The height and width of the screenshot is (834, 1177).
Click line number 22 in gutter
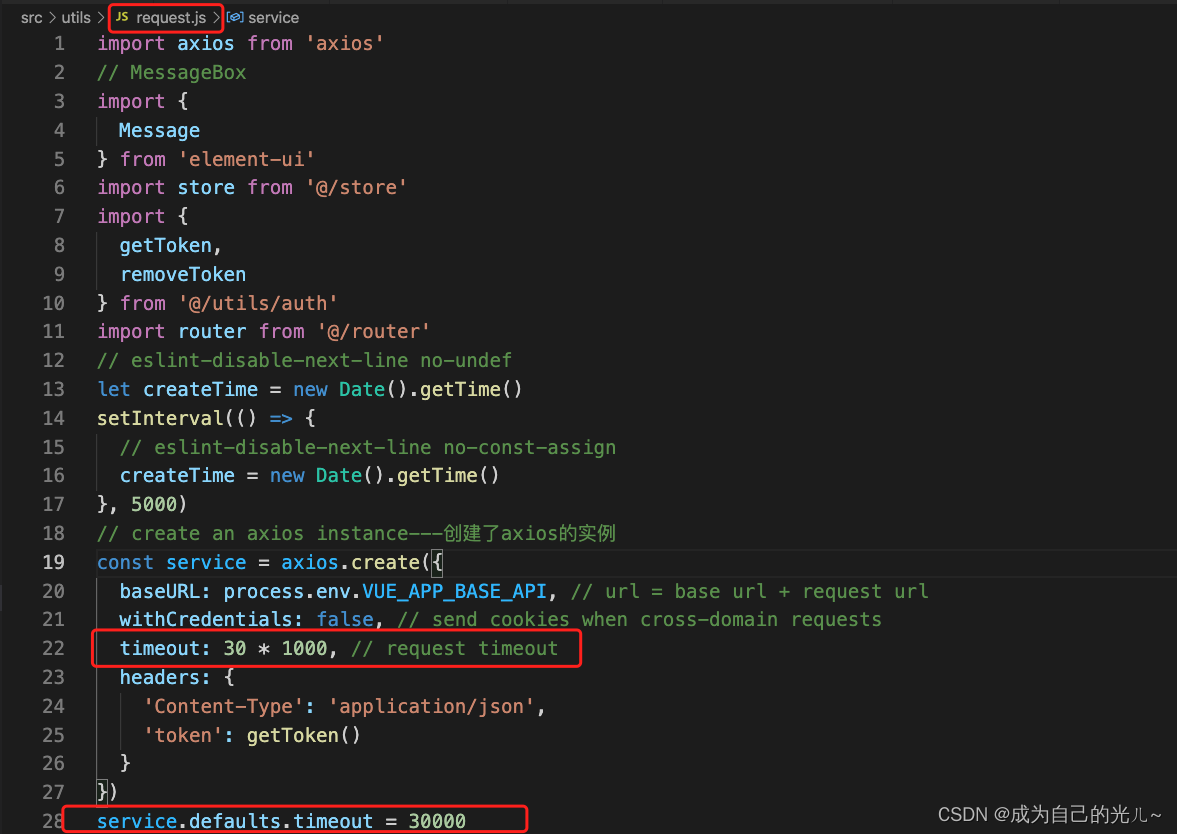(53, 649)
